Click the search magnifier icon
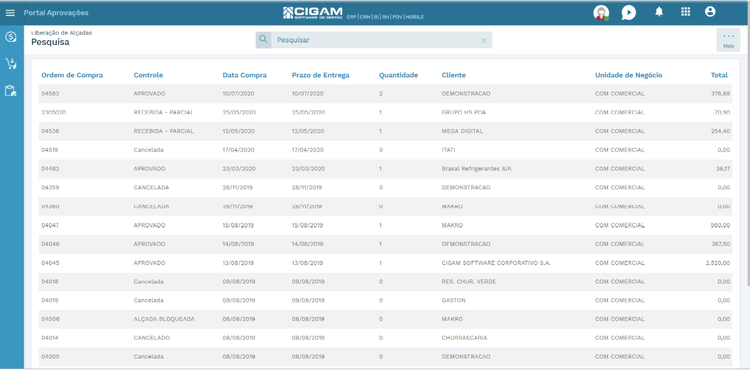This screenshot has width=750, height=370. (x=263, y=40)
